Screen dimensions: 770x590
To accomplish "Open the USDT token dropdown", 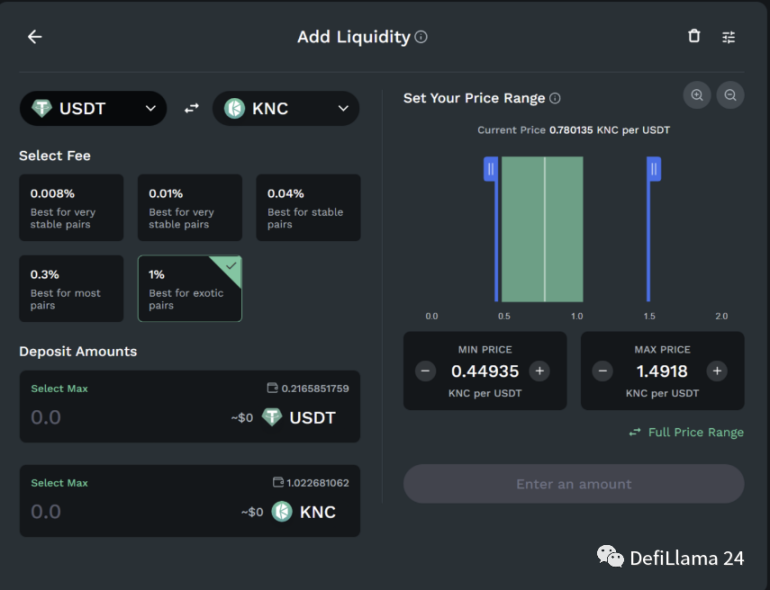I will pyautogui.click(x=93, y=109).
